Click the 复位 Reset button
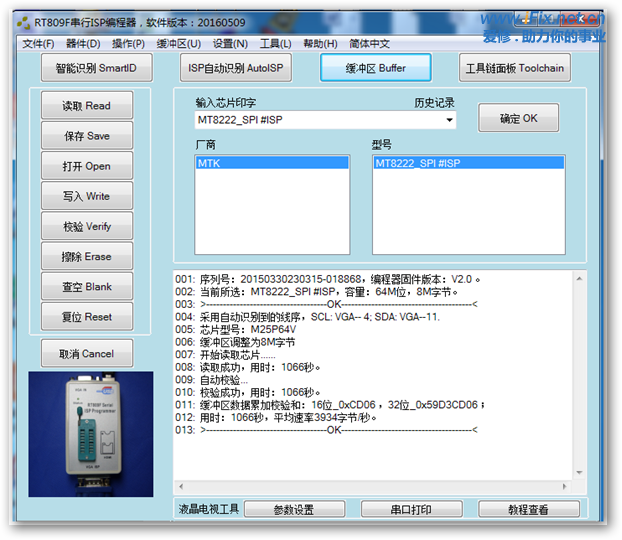Image resolution: width=622 pixels, height=540 pixels. (x=87, y=317)
